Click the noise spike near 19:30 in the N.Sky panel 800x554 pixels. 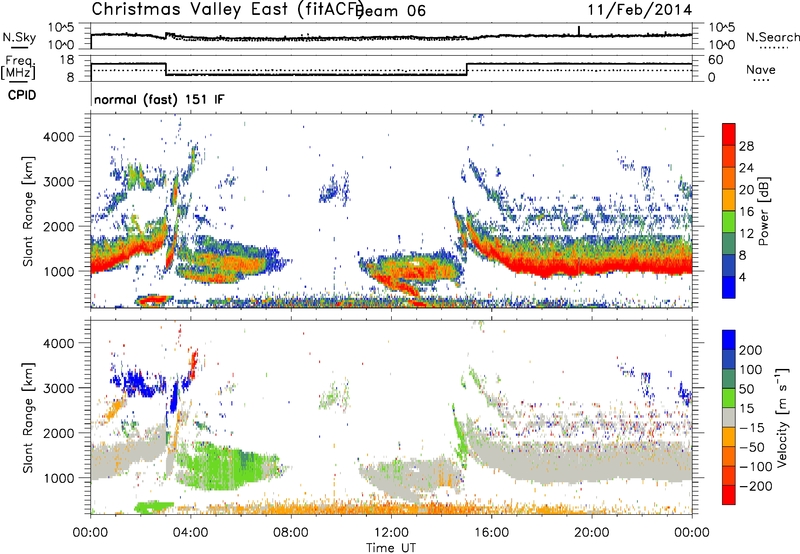click(x=579, y=31)
